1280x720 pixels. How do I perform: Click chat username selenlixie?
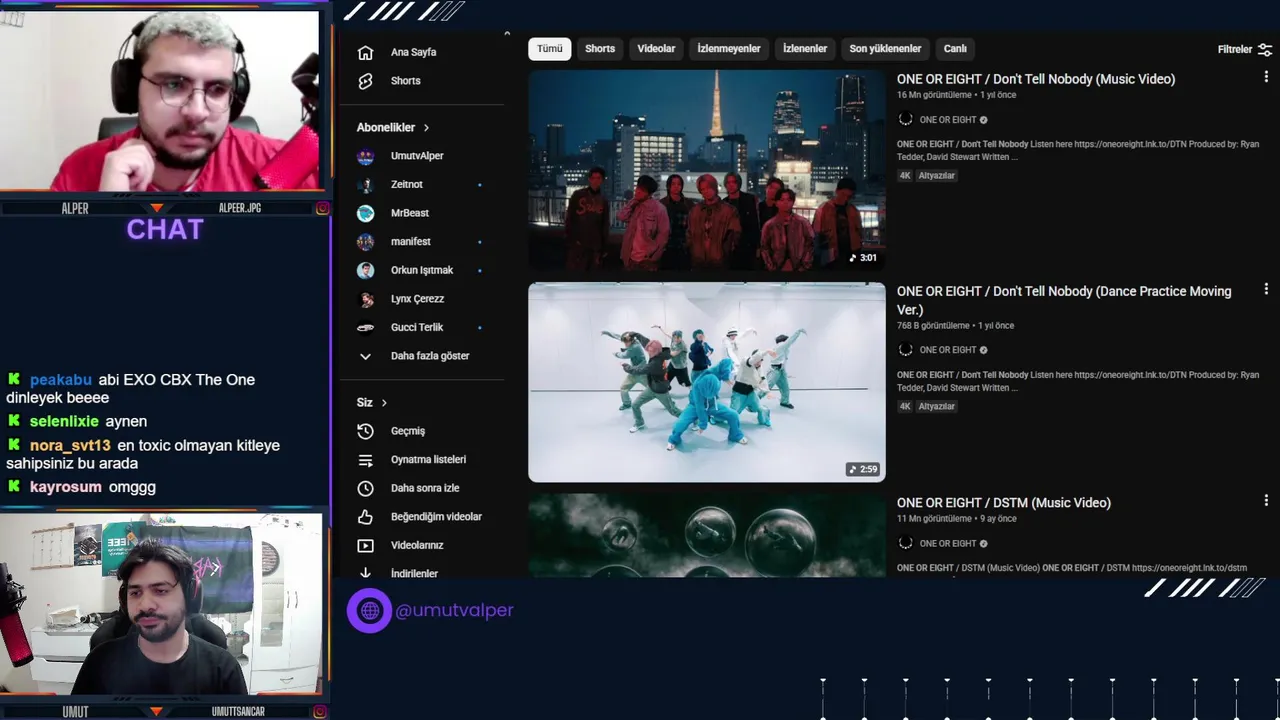click(x=64, y=422)
